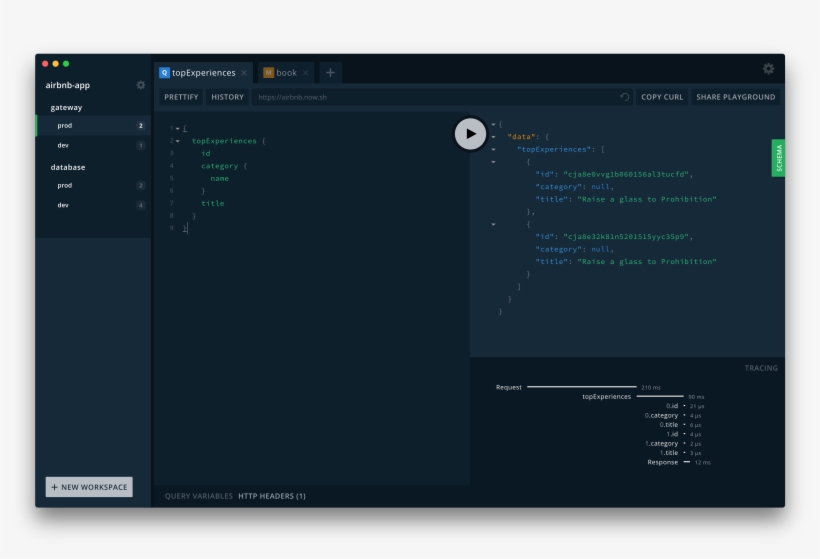Viewport: 820px width, 559px height.
Task: Select database prod endpoint
Action: click(x=93, y=185)
